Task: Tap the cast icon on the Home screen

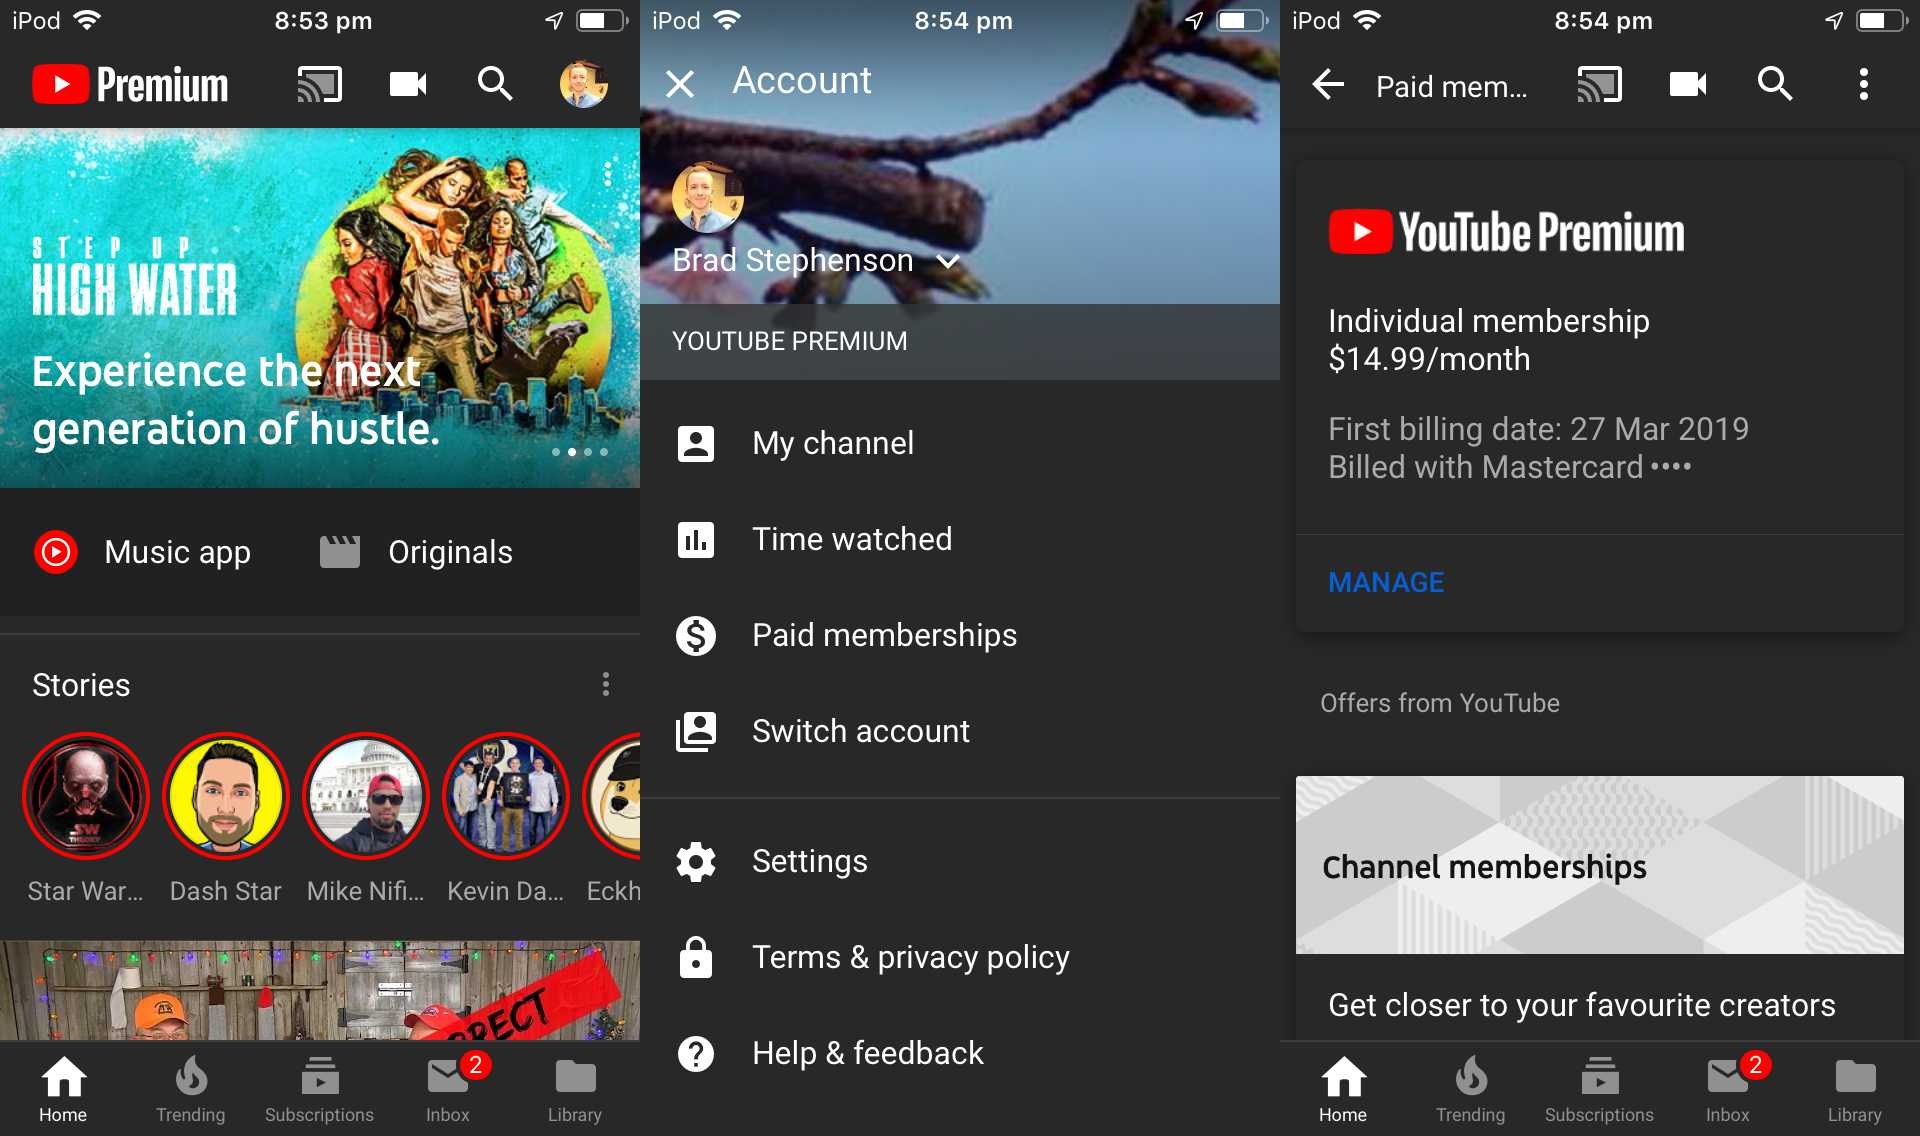Action: (x=319, y=85)
